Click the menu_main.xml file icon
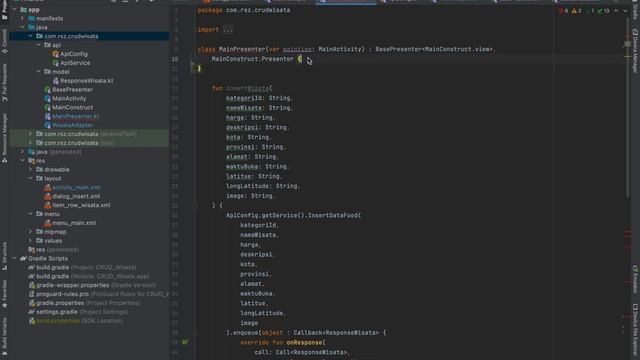The image size is (640, 360). pyautogui.click(x=47, y=223)
